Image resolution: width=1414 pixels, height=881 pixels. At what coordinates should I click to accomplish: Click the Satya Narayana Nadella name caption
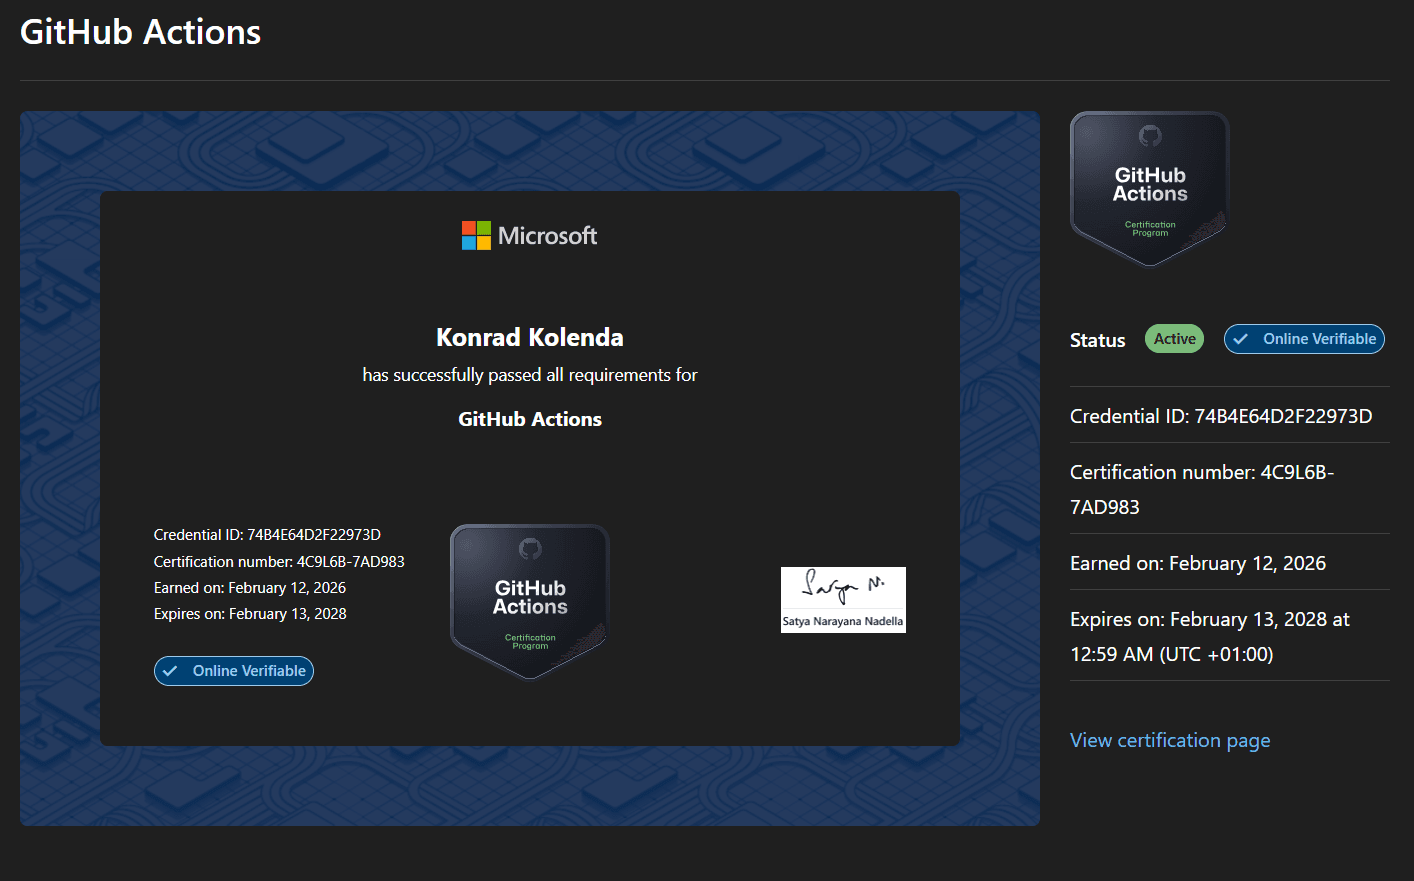click(843, 621)
